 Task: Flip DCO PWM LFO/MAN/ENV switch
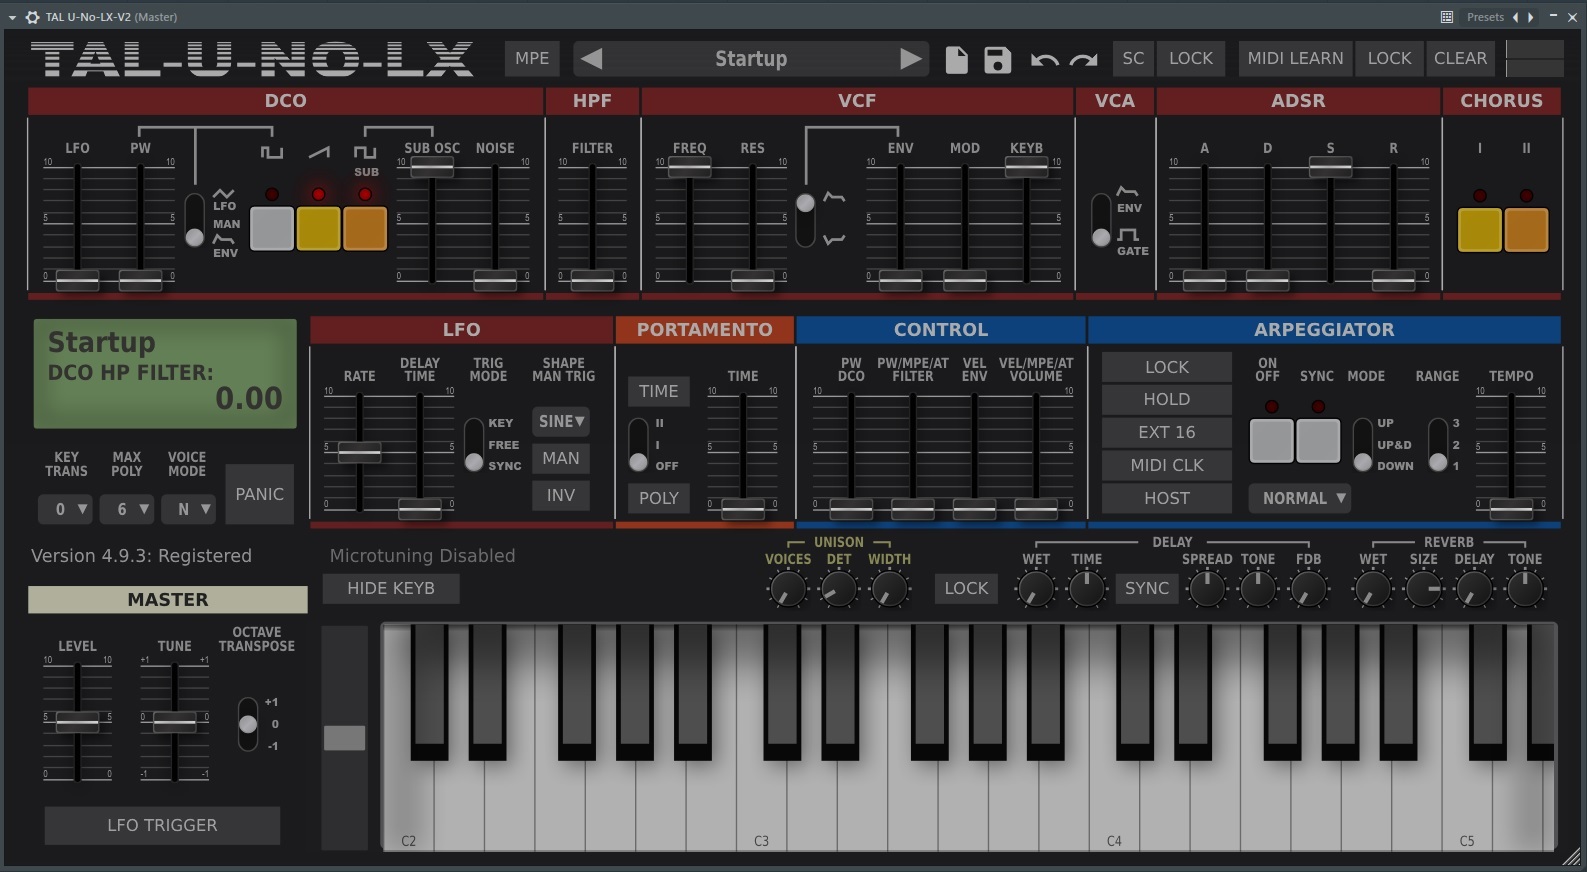click(x=195, y=219)
